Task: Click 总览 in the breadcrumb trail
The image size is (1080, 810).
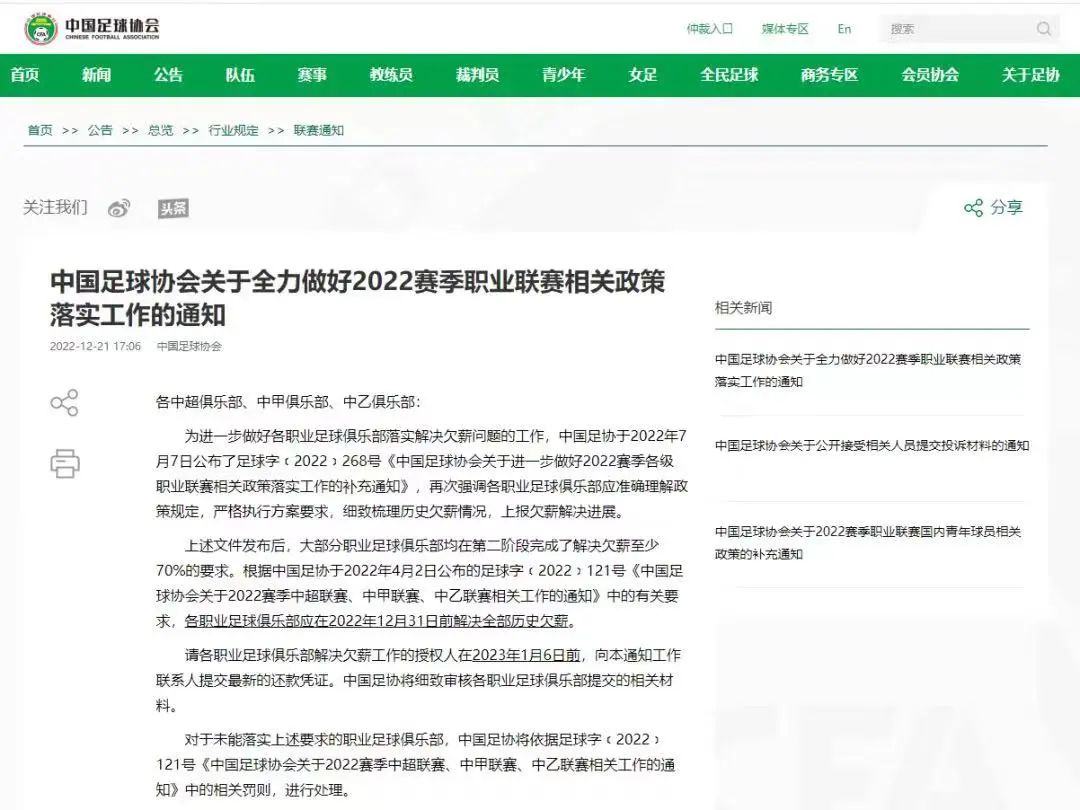Action: 160,130
